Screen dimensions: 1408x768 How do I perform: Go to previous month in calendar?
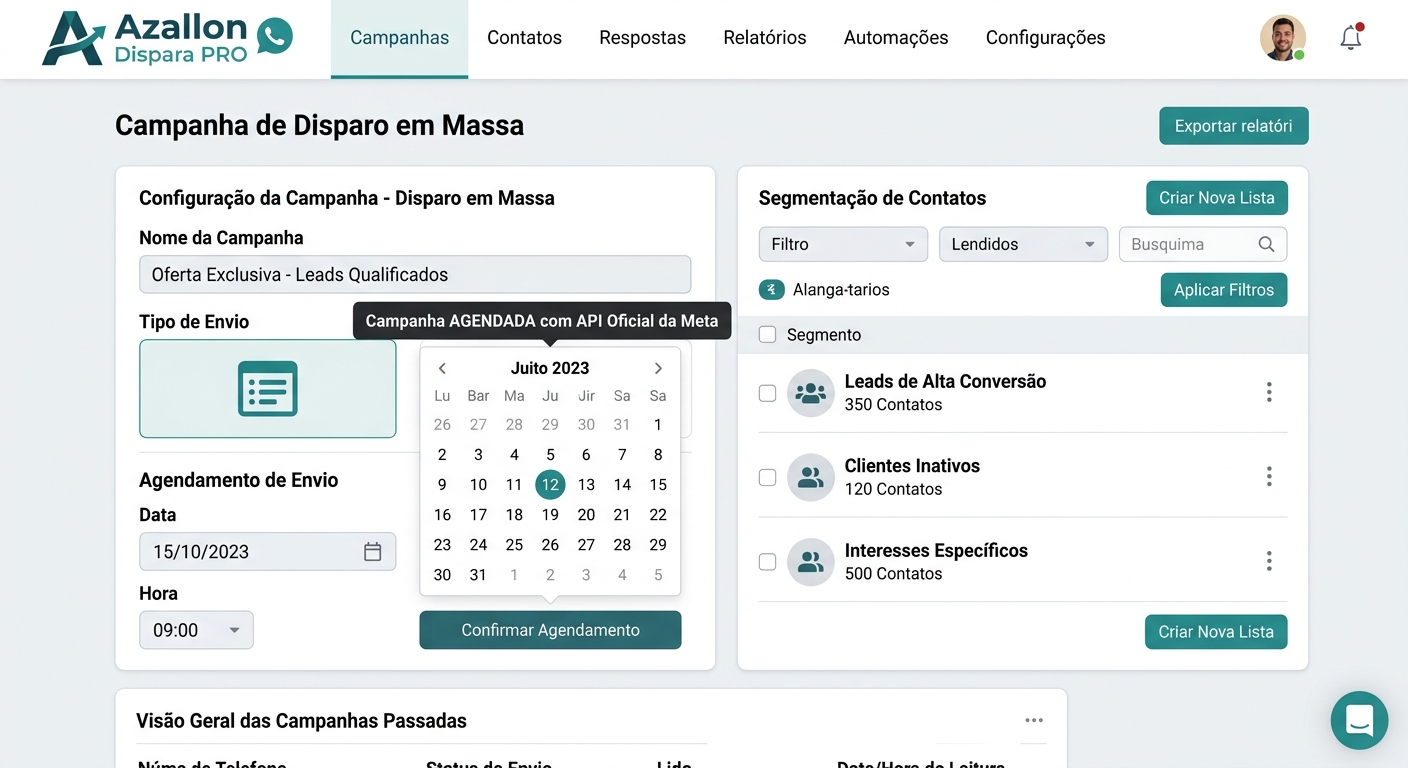[x=442, y=368]
